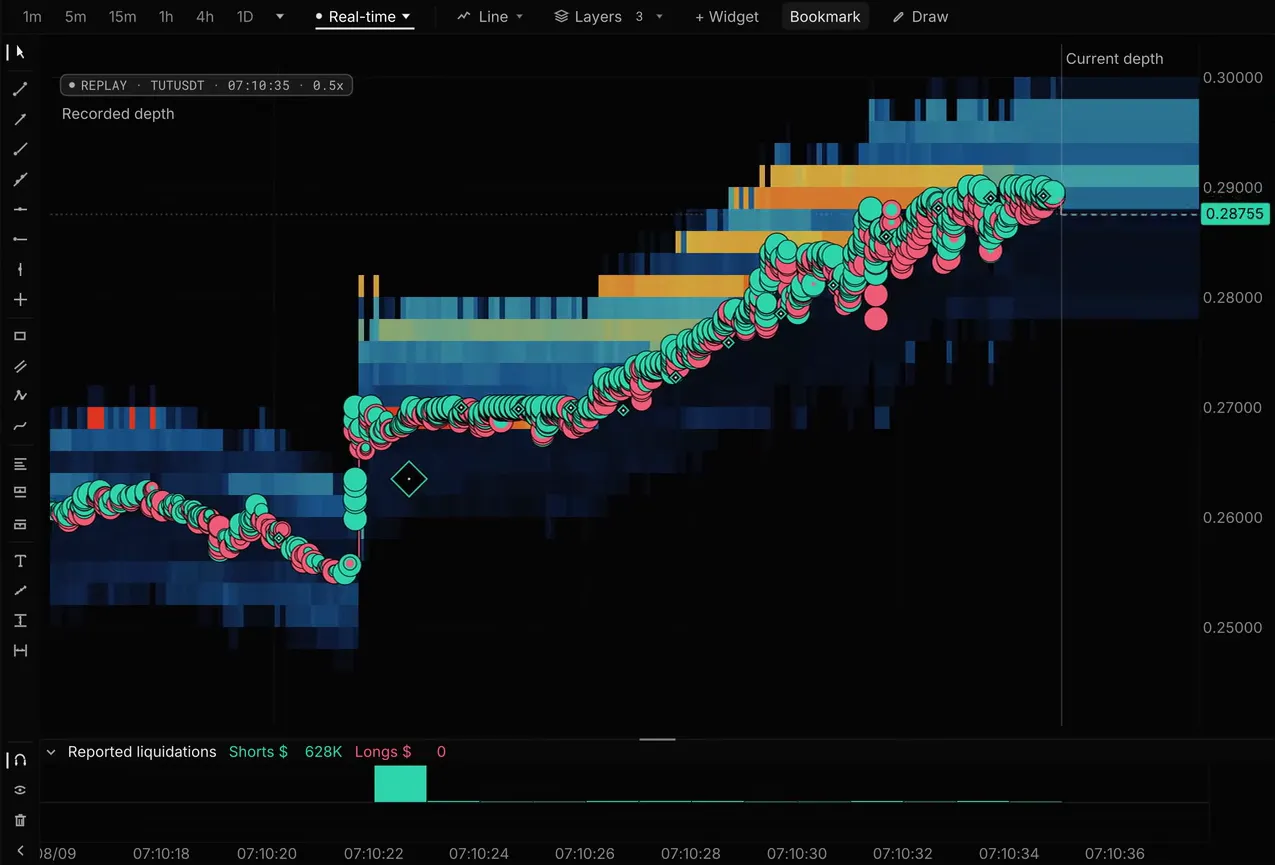The width and height of the screenshot is (1275, 865).
Task: Click the 628K shorts value
Action: coord(323,752)
